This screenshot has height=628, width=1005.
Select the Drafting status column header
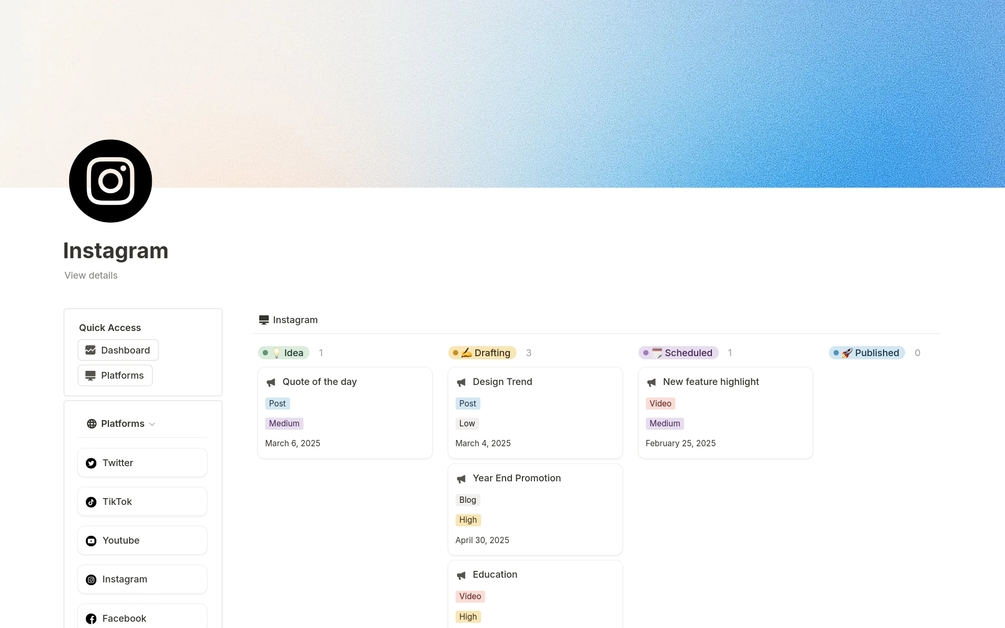[482, 352]
